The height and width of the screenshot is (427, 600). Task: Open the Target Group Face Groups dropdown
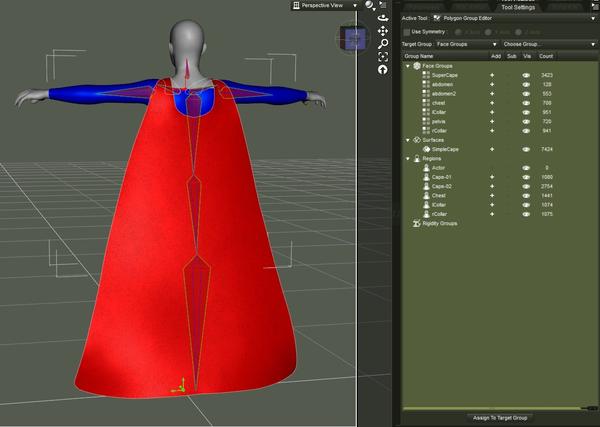coord(466,44)
